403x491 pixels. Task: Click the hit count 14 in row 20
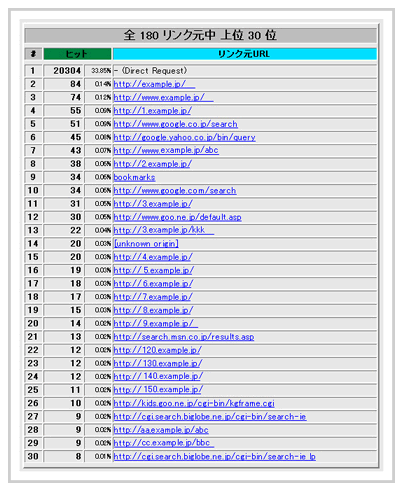point(75,324)
